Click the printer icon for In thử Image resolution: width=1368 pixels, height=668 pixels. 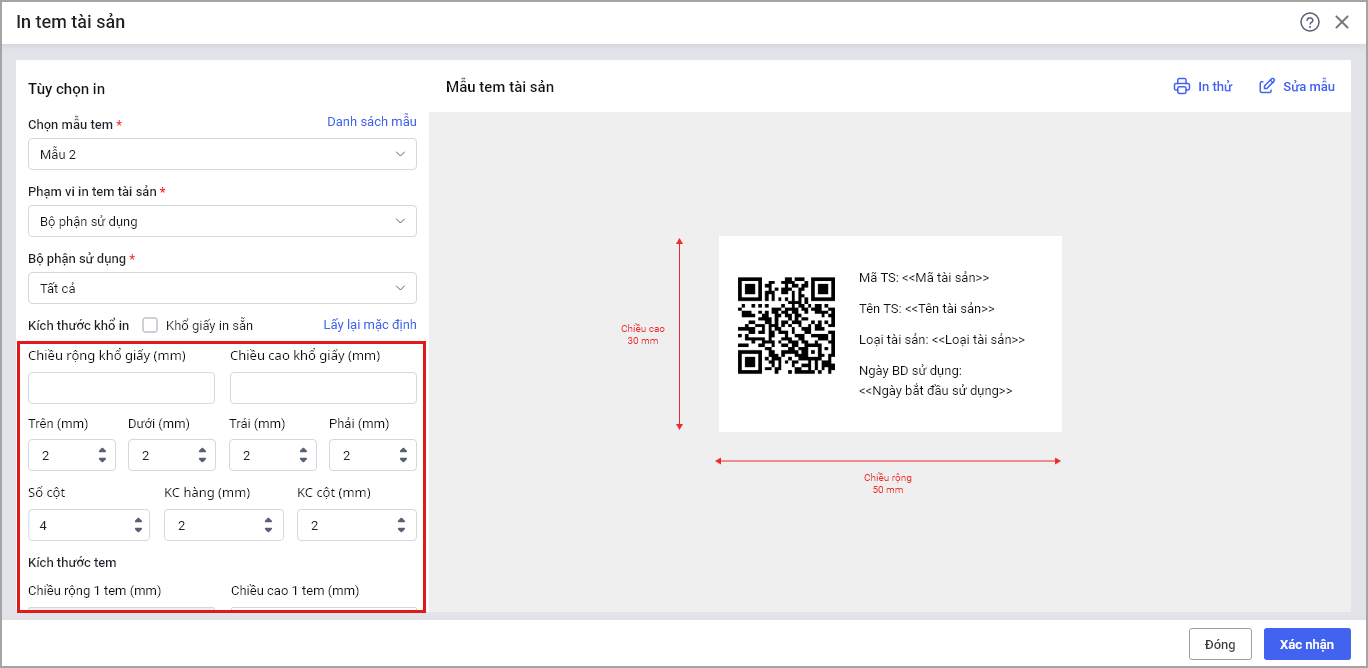pyautogui.click(x=1182, y=86)
